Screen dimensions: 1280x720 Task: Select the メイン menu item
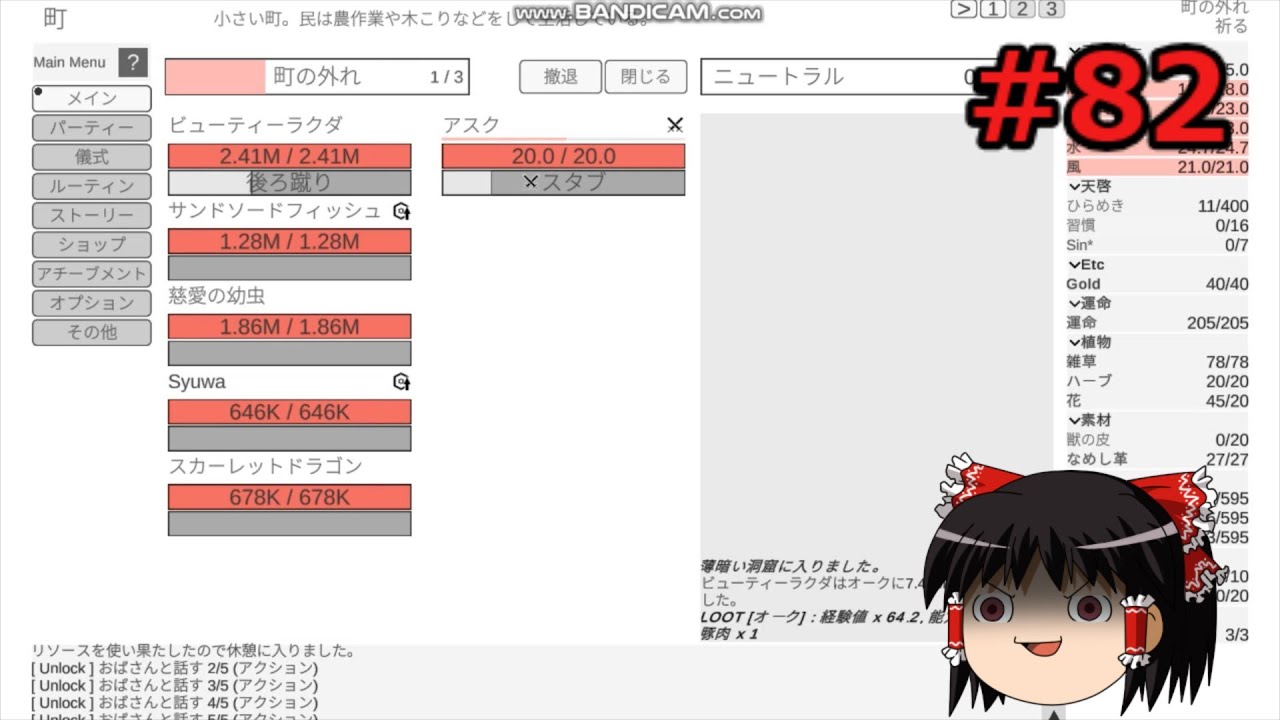pyautogui.click(x=92, y=99)
